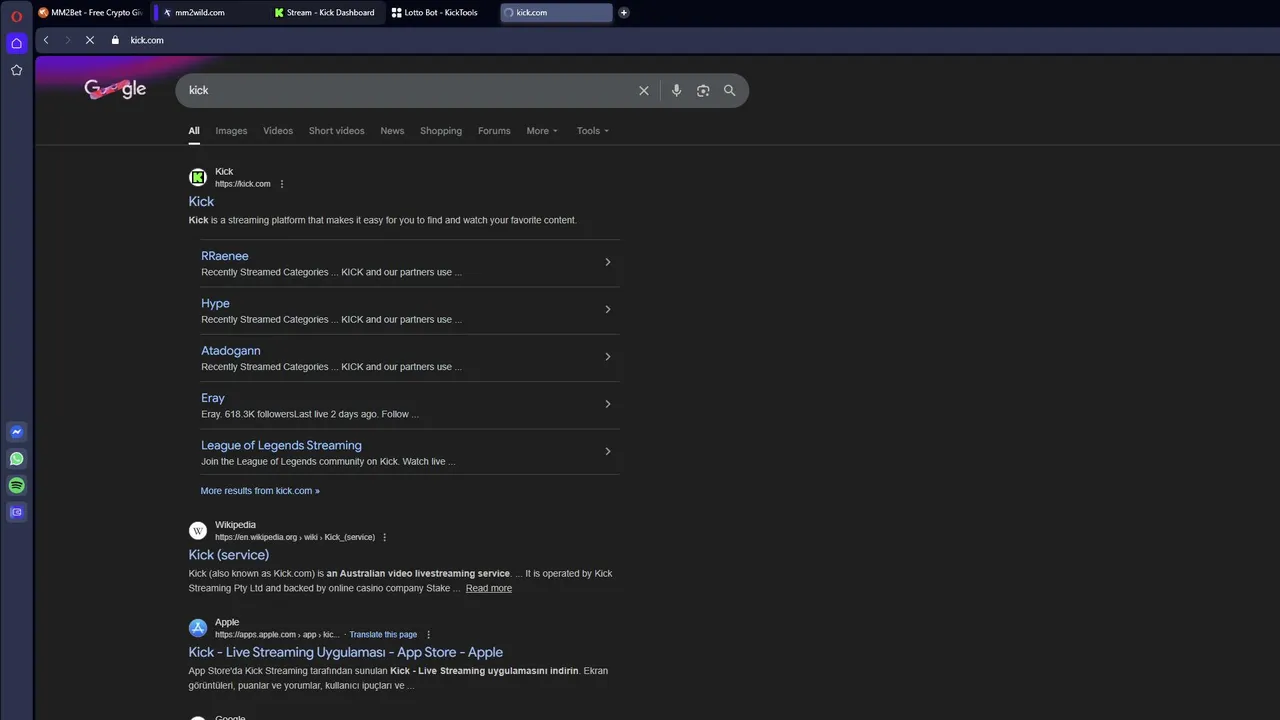Open the three-dot menu beside Wikipedia URL
This screenshot has width=1280, height=720.
pos(384,537)
